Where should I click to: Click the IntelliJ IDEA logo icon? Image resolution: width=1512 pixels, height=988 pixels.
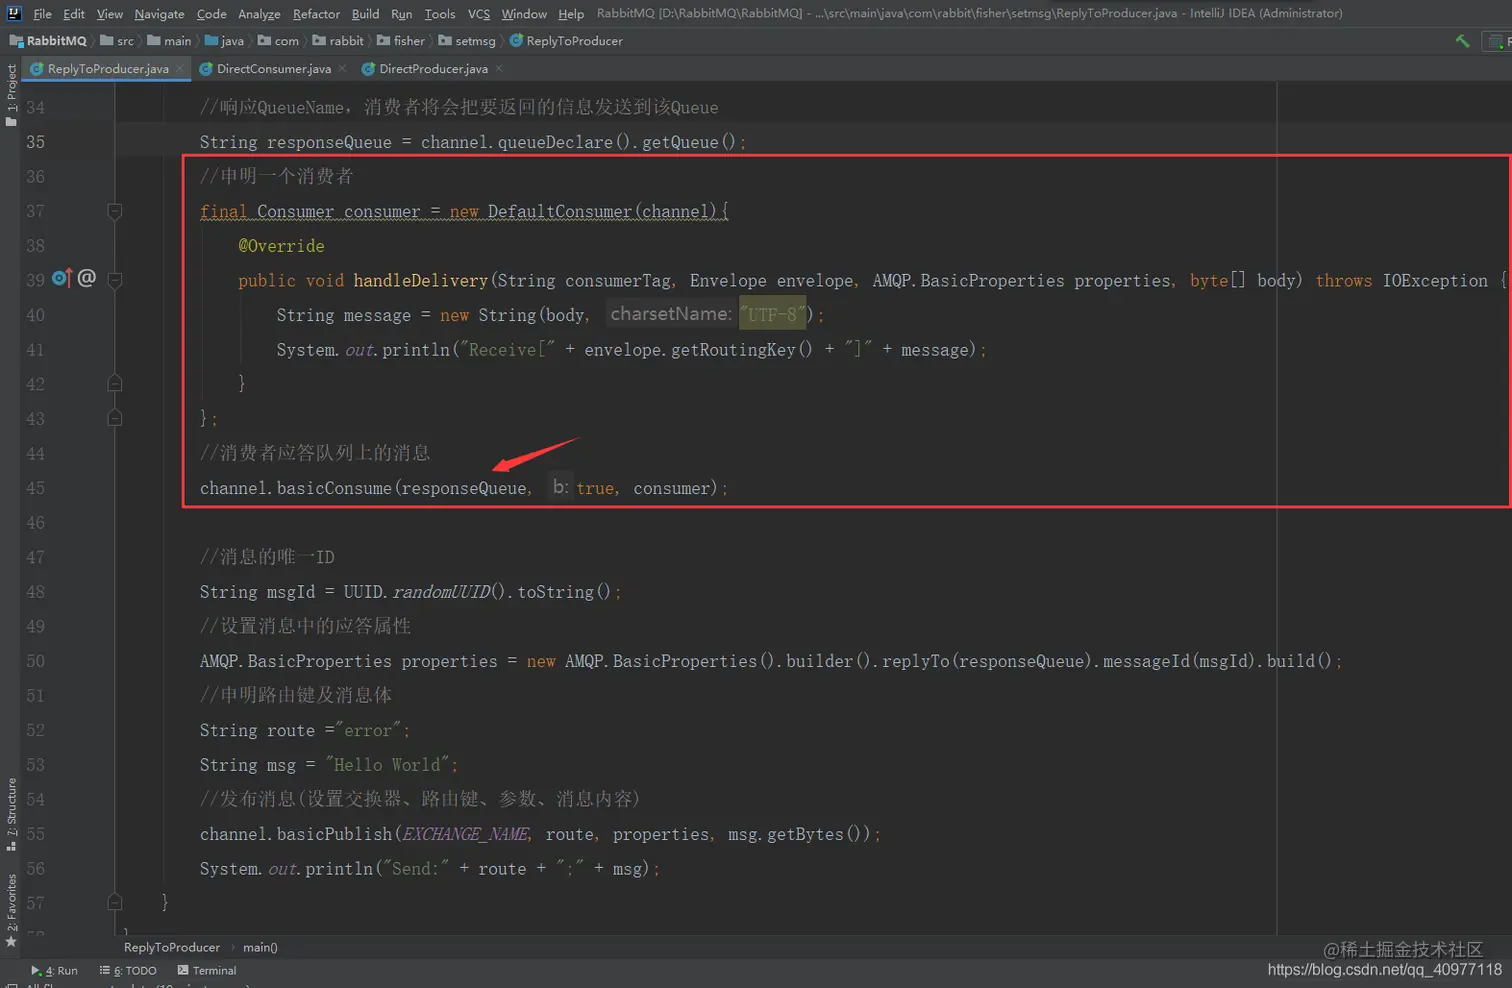pyautogui.click(x=14, y=13)
